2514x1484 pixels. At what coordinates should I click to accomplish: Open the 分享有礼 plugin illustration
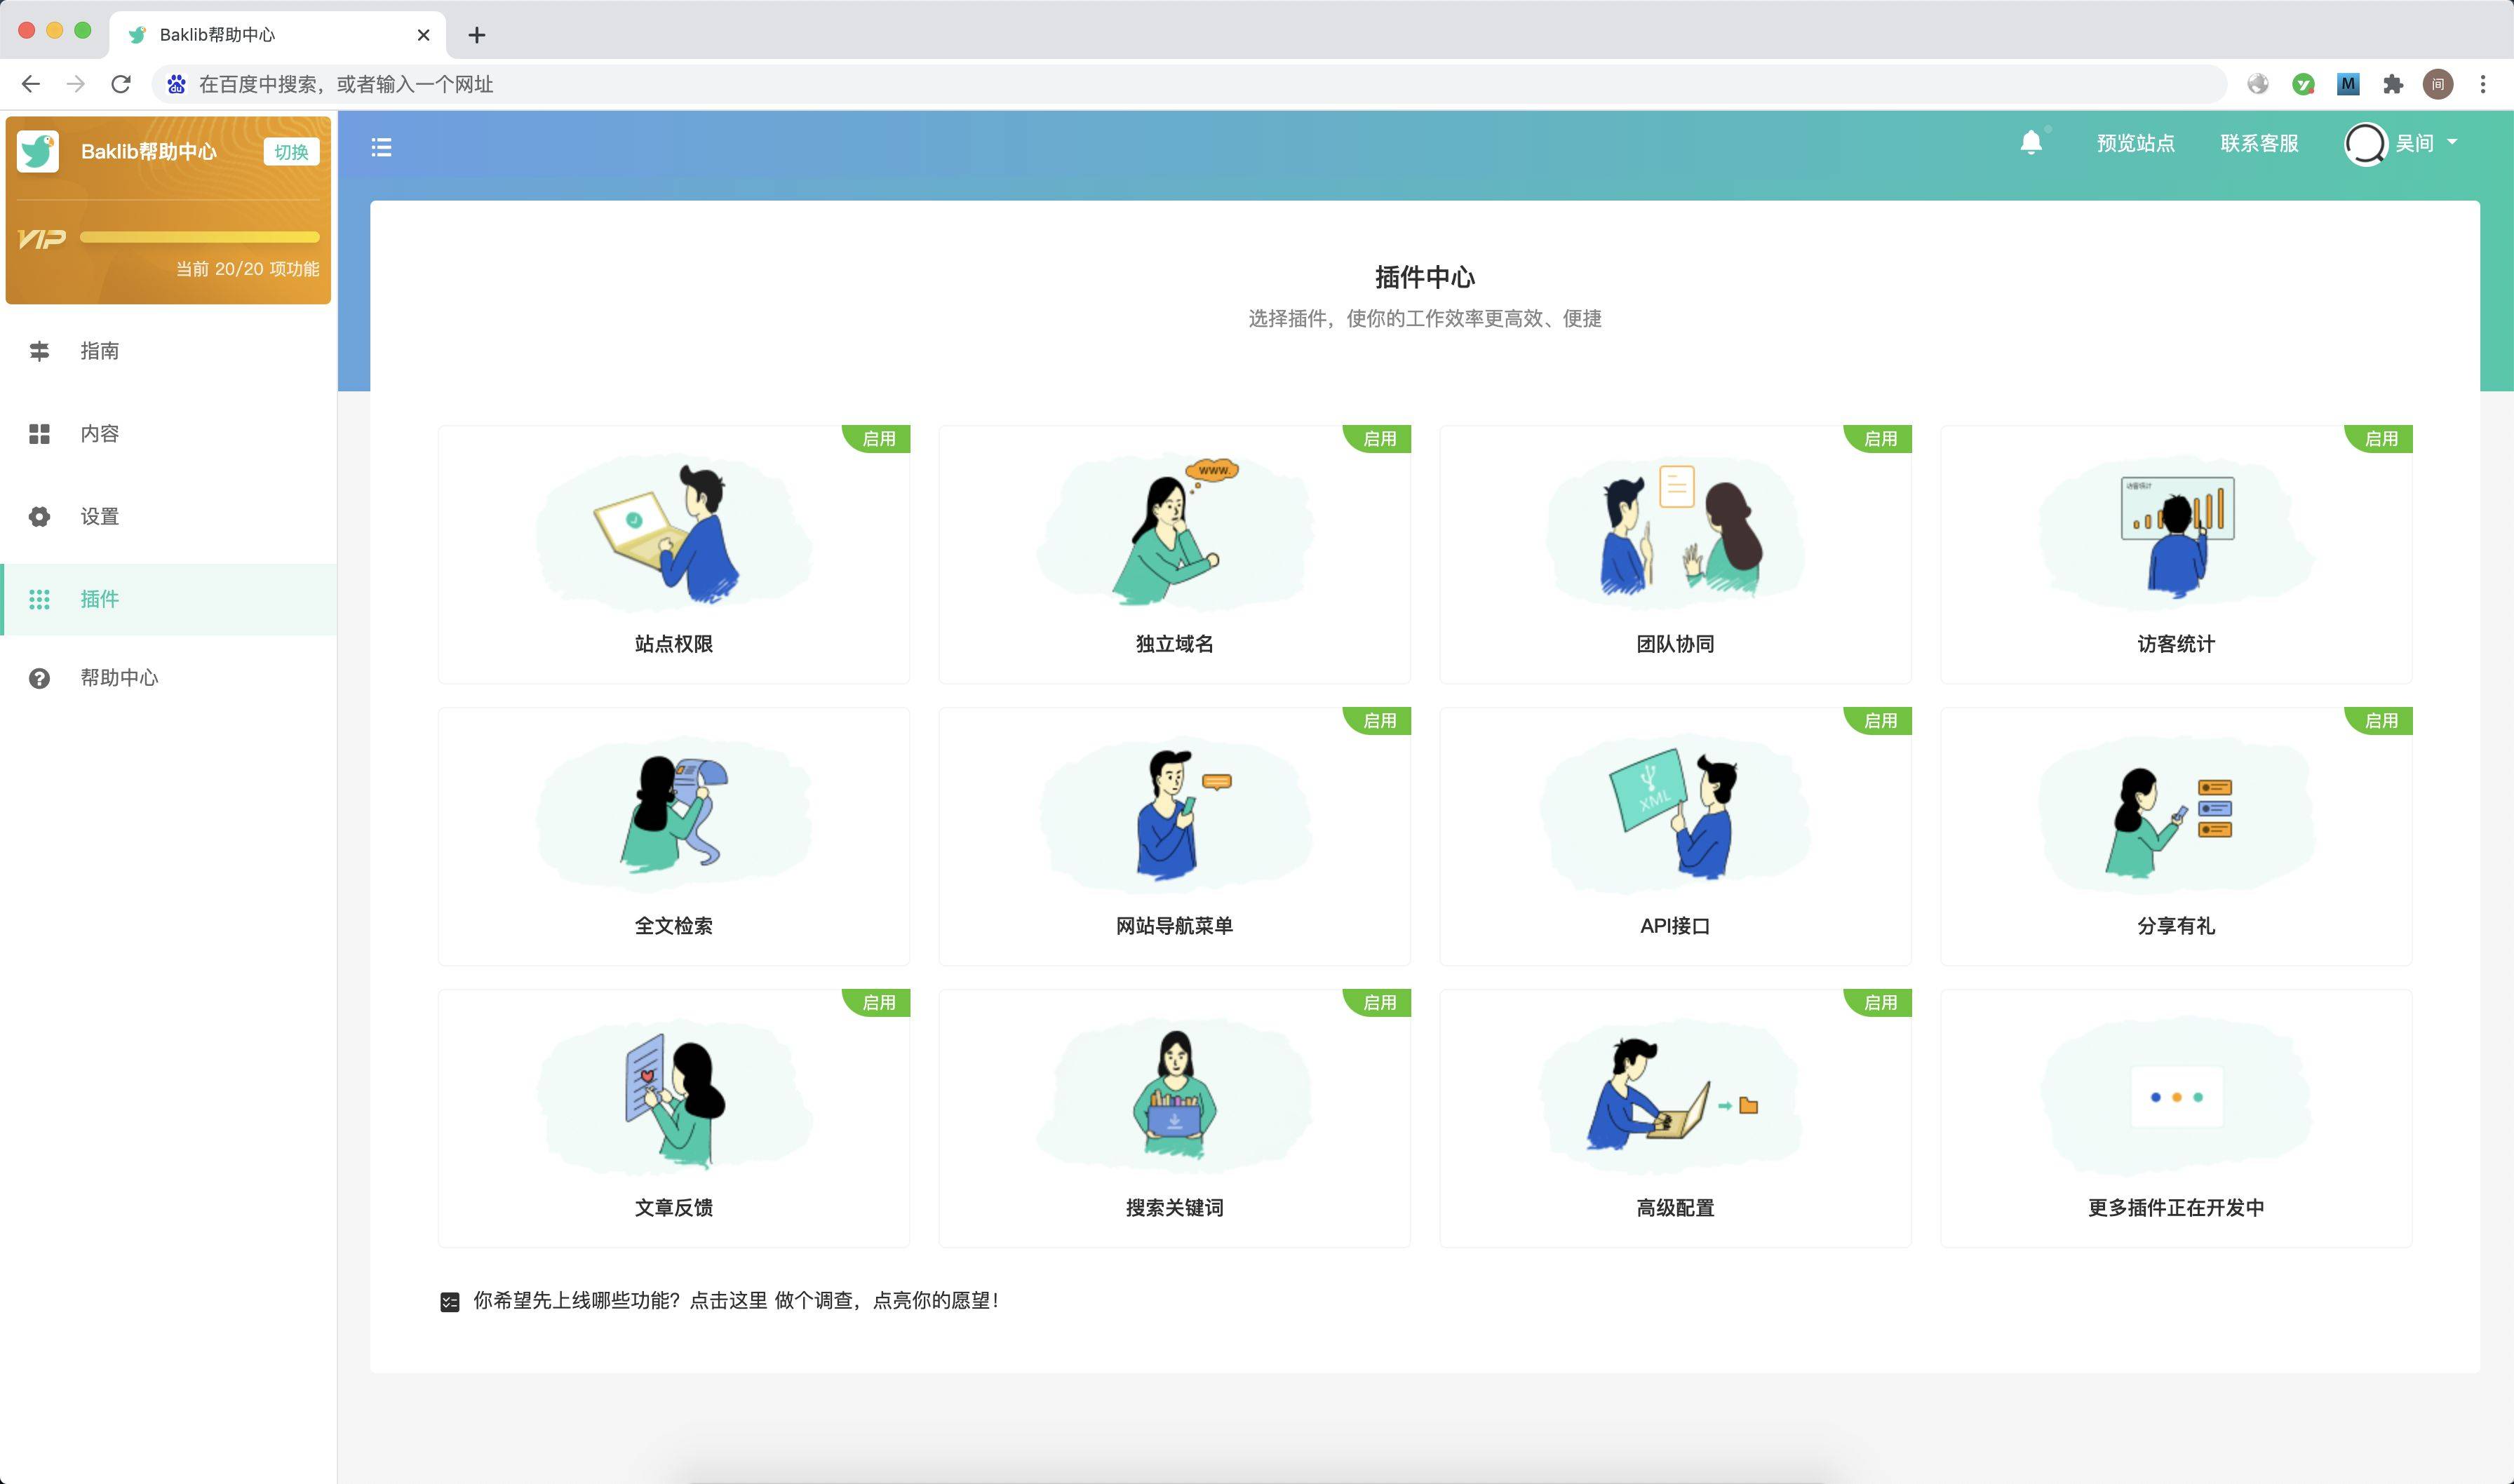[2176, 814]
